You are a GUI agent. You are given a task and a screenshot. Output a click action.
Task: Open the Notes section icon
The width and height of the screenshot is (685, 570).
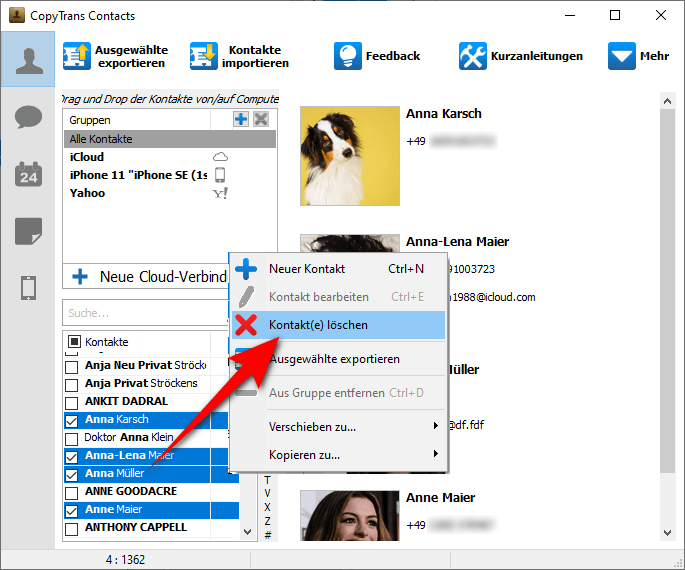coord(28,231)
